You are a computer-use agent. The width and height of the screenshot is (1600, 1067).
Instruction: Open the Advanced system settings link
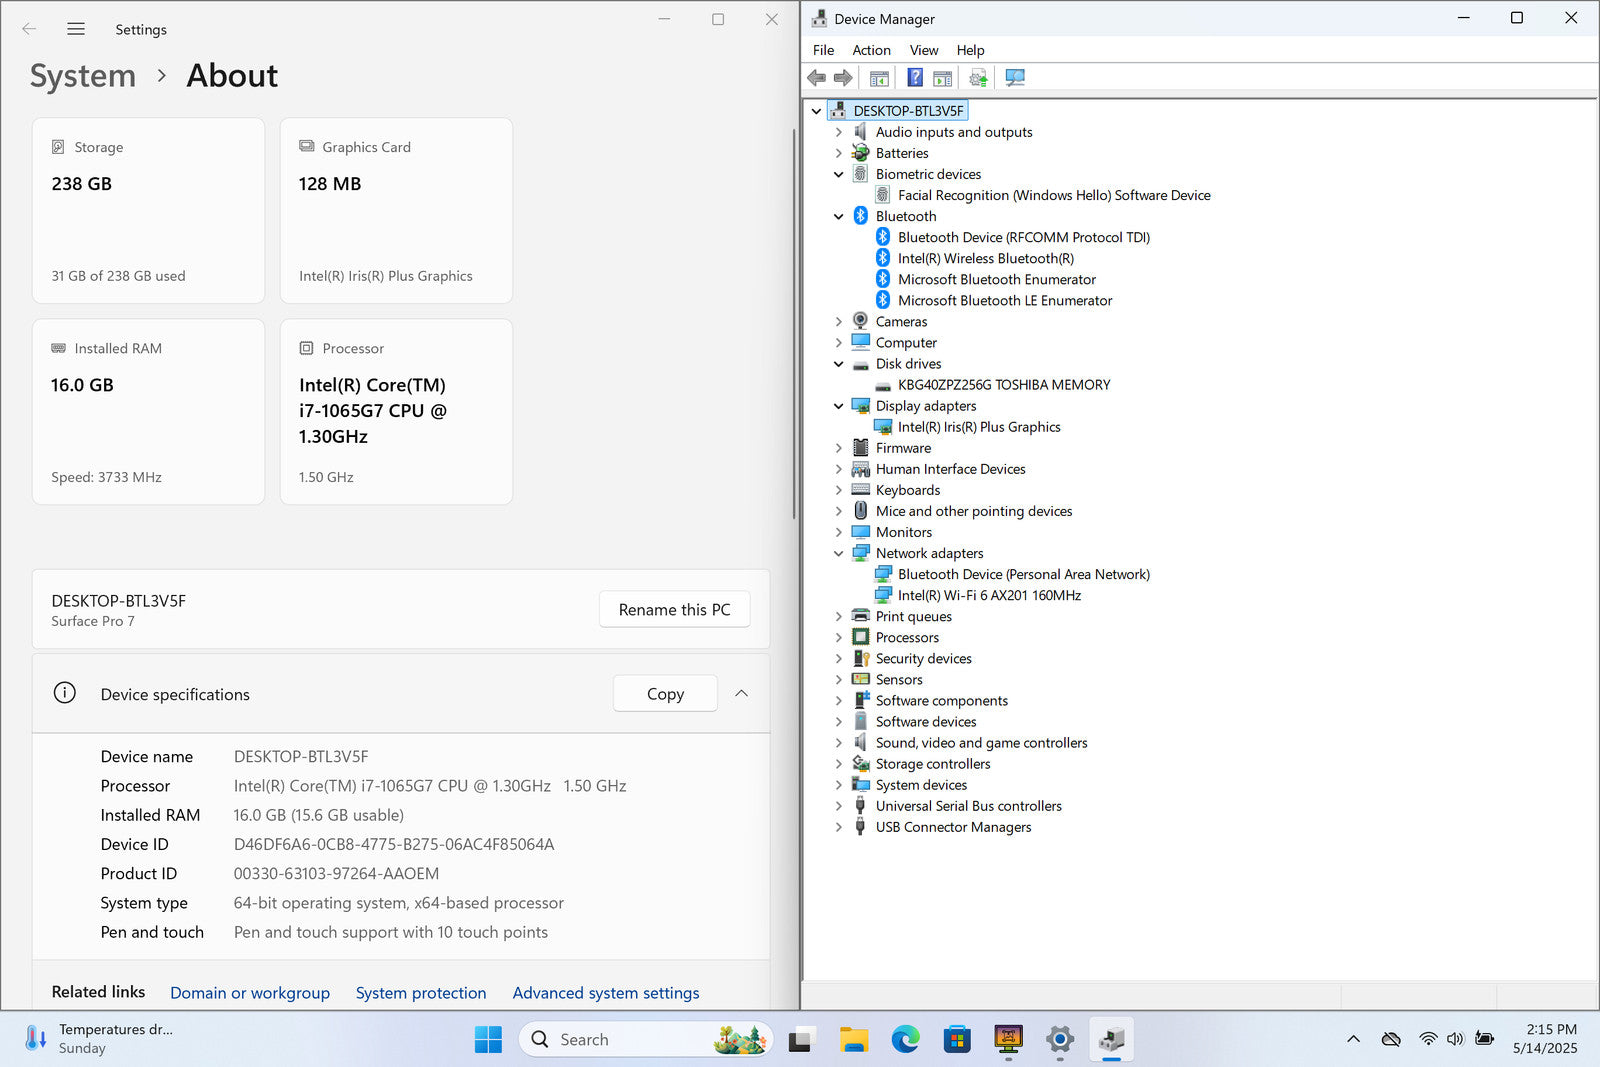click(x=606, y=992)
